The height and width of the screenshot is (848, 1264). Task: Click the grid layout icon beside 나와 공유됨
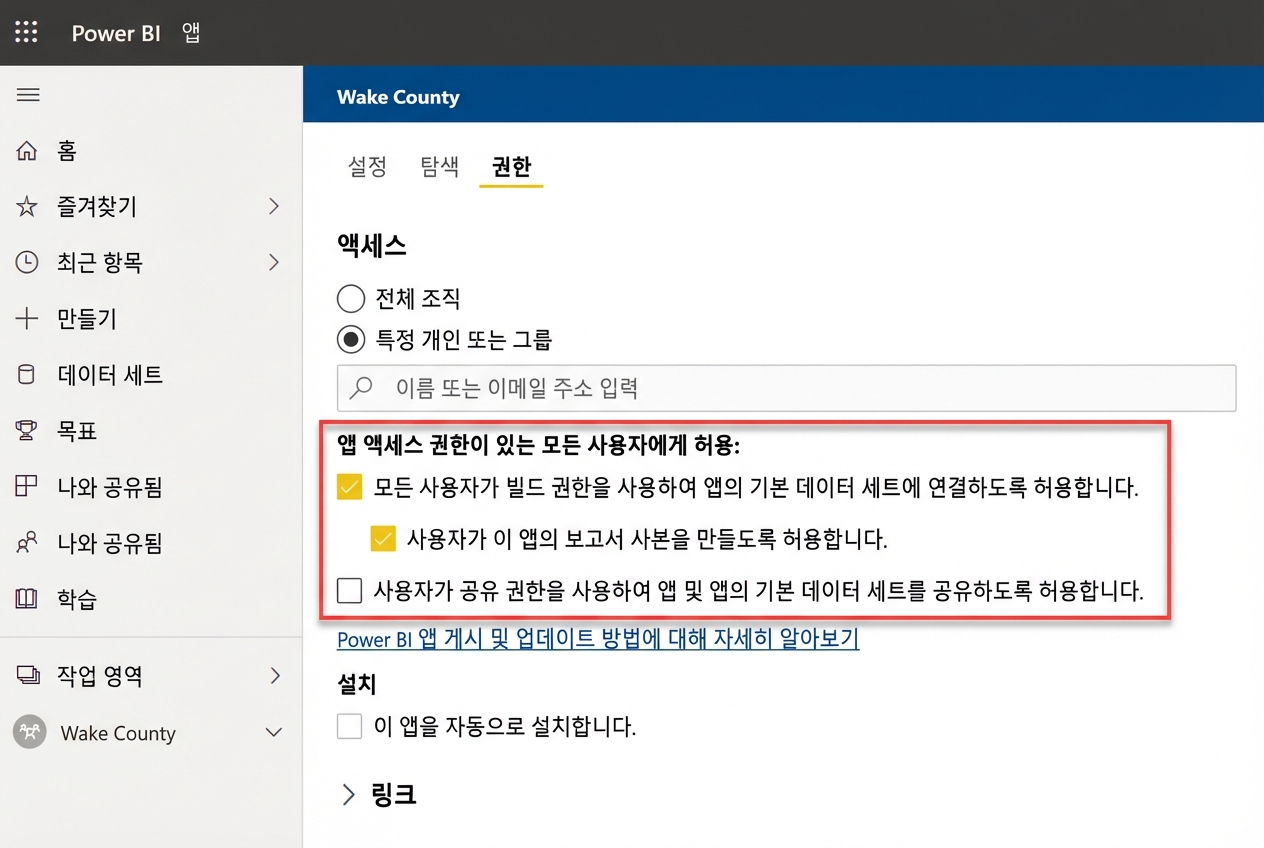tap(27, 487)
